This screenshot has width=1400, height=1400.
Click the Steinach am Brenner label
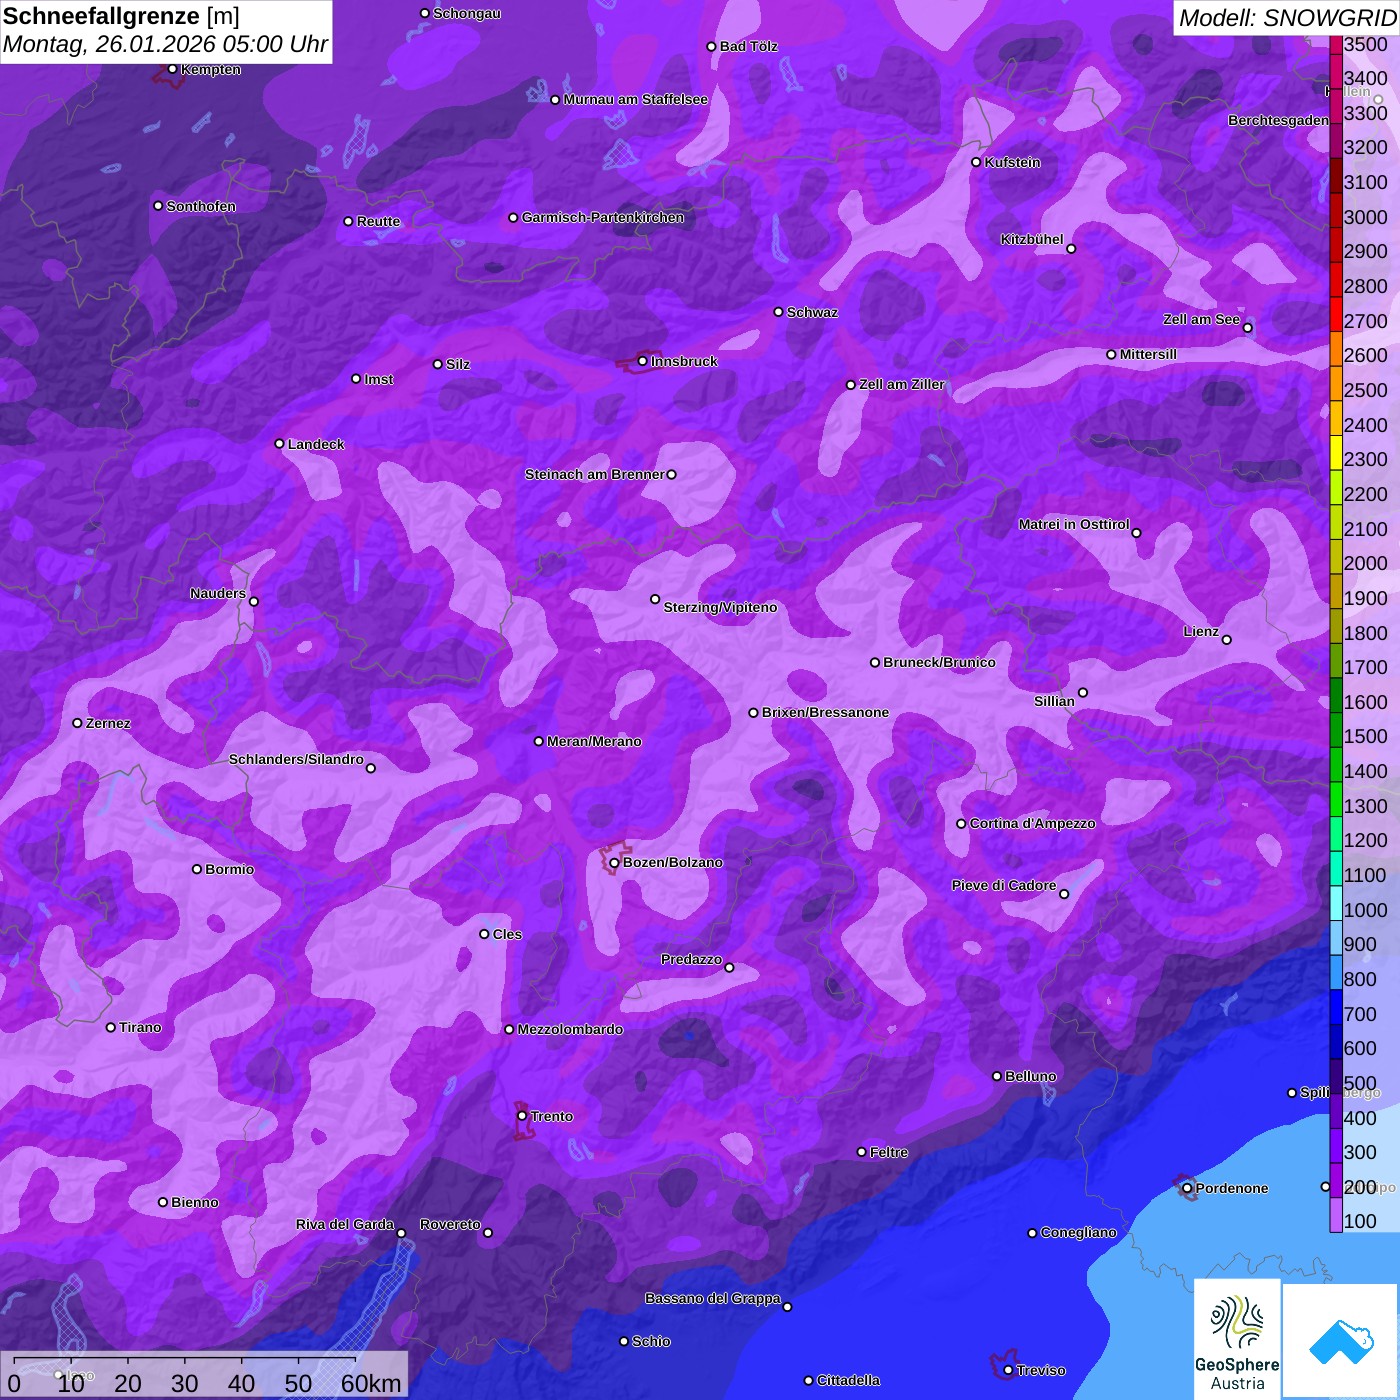click(x=594, y=474)
